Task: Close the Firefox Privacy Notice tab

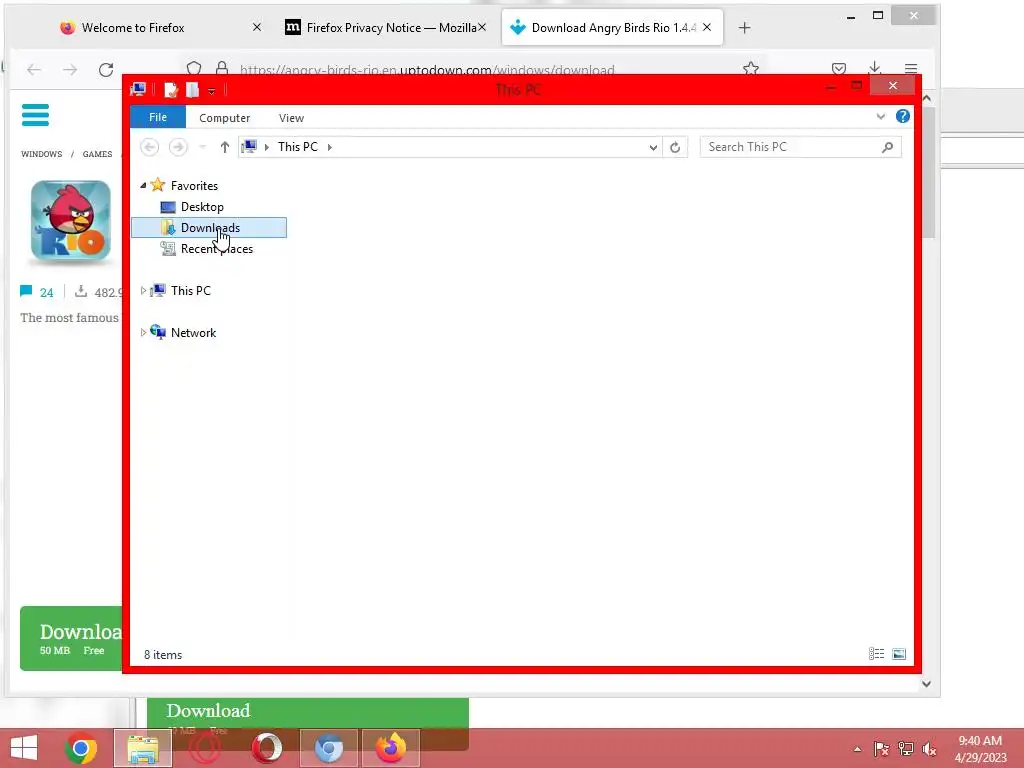Action: click(482, 27)
